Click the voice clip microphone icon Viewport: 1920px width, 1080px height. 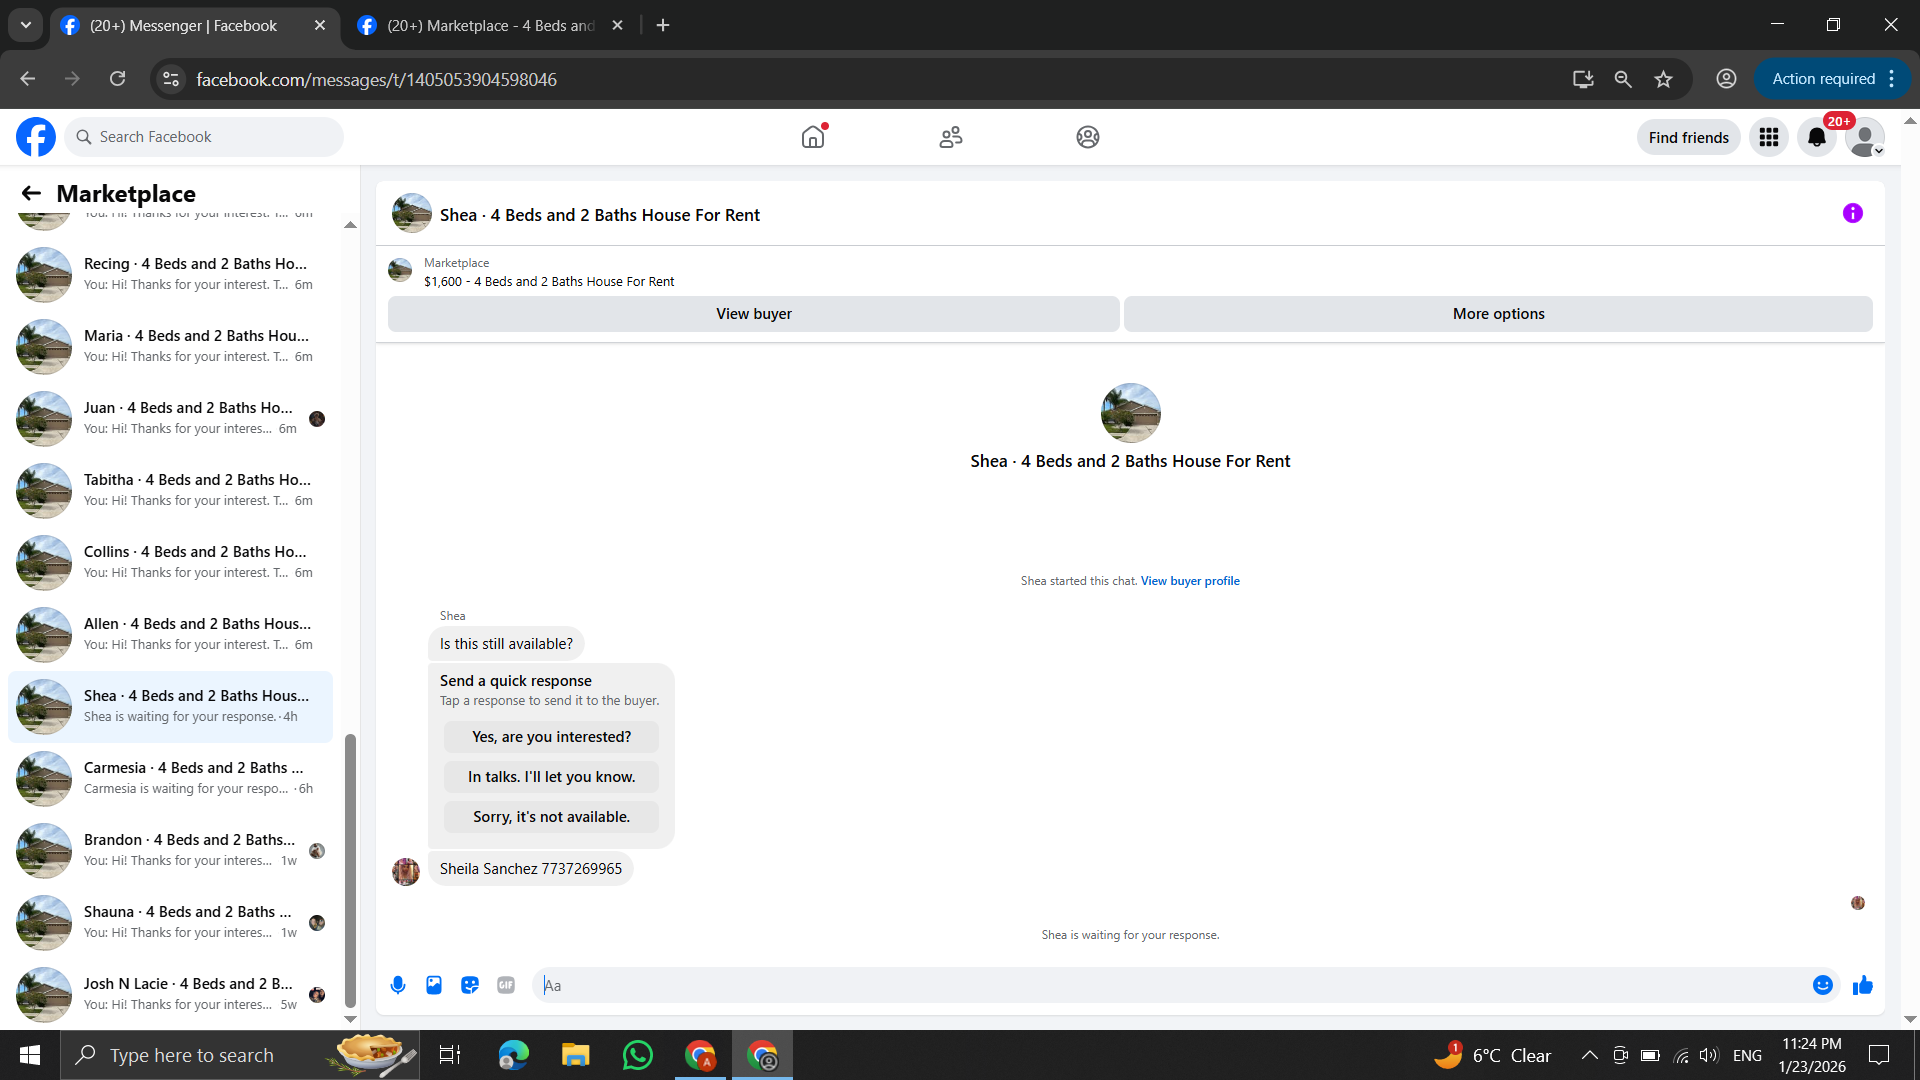[398, 985]
